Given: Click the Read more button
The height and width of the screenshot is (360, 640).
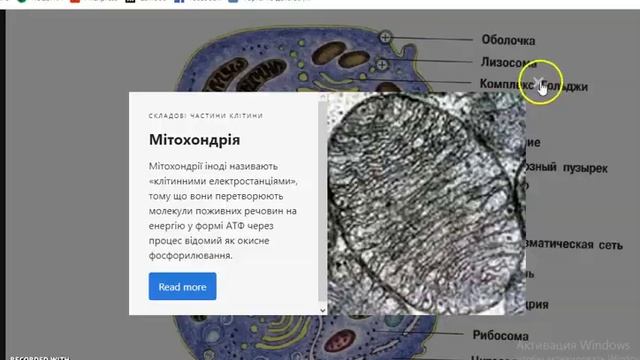Looking at the screenshot, I should click(182, 287).
